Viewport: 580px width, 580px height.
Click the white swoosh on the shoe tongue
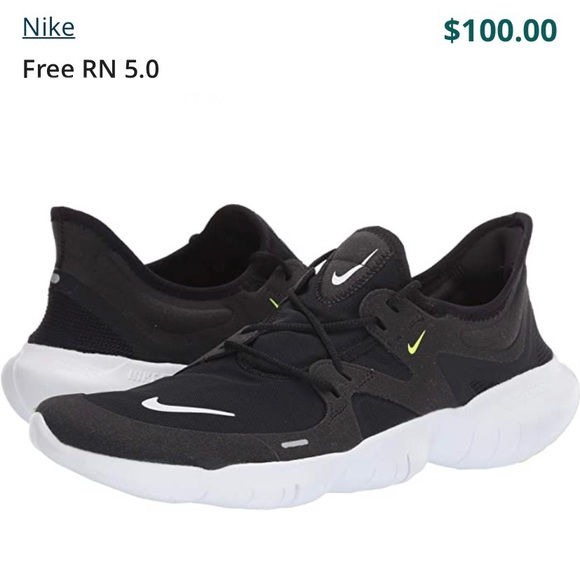354,267
